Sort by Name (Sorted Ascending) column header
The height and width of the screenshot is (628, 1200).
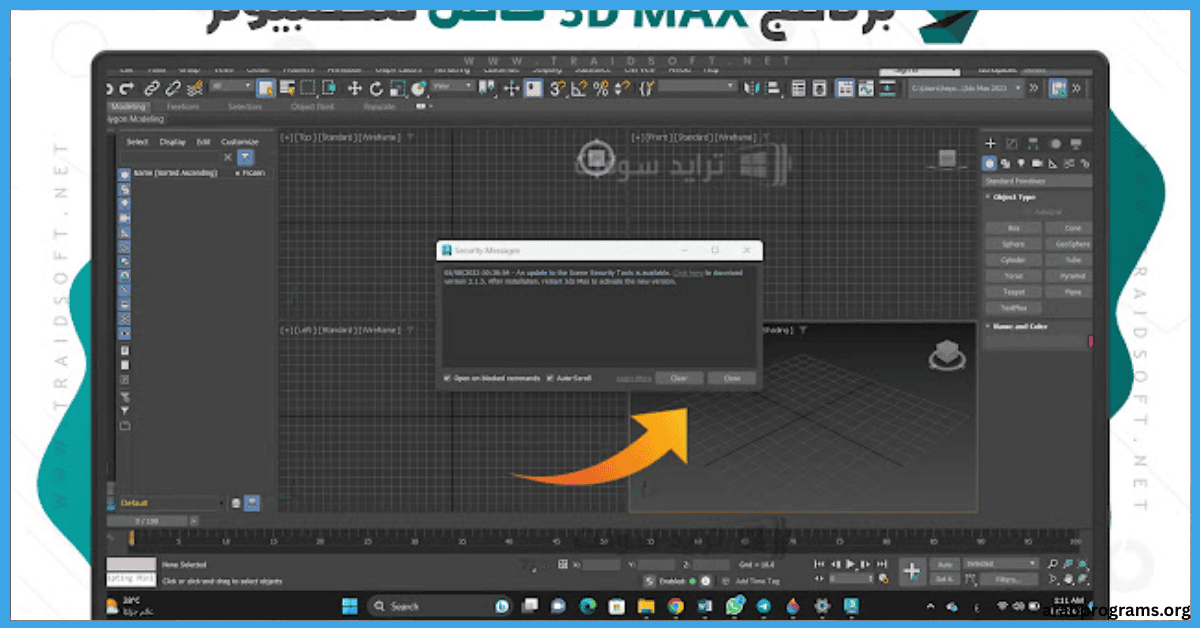(x=175, y=173)
